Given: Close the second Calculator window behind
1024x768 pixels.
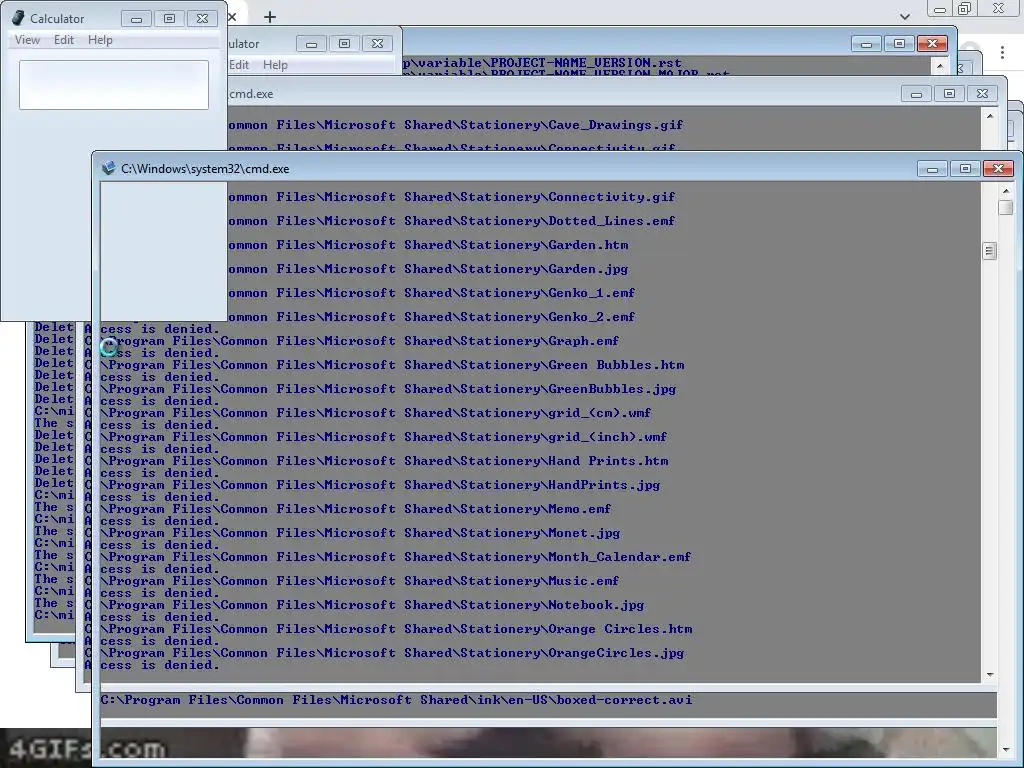Looking at the screenshot, I should coord(377,44).
